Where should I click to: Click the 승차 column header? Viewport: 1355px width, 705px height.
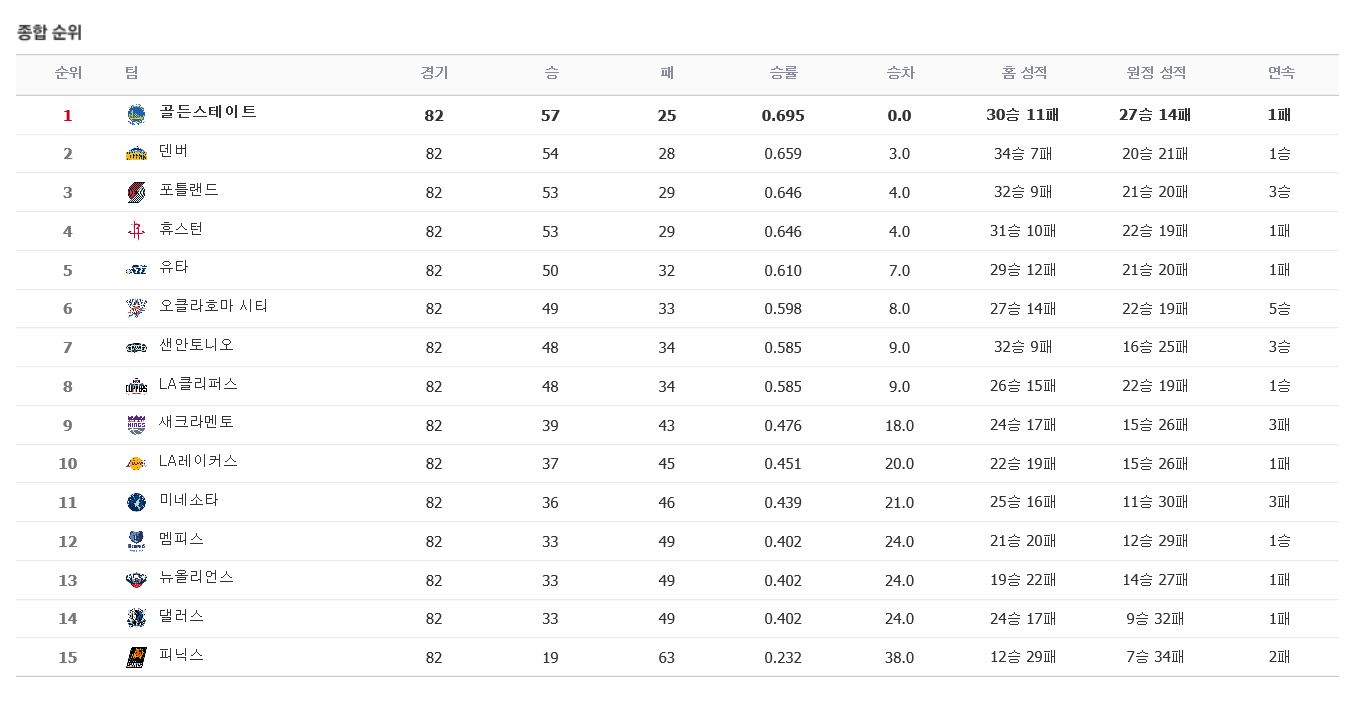click(x=900, y=73)
